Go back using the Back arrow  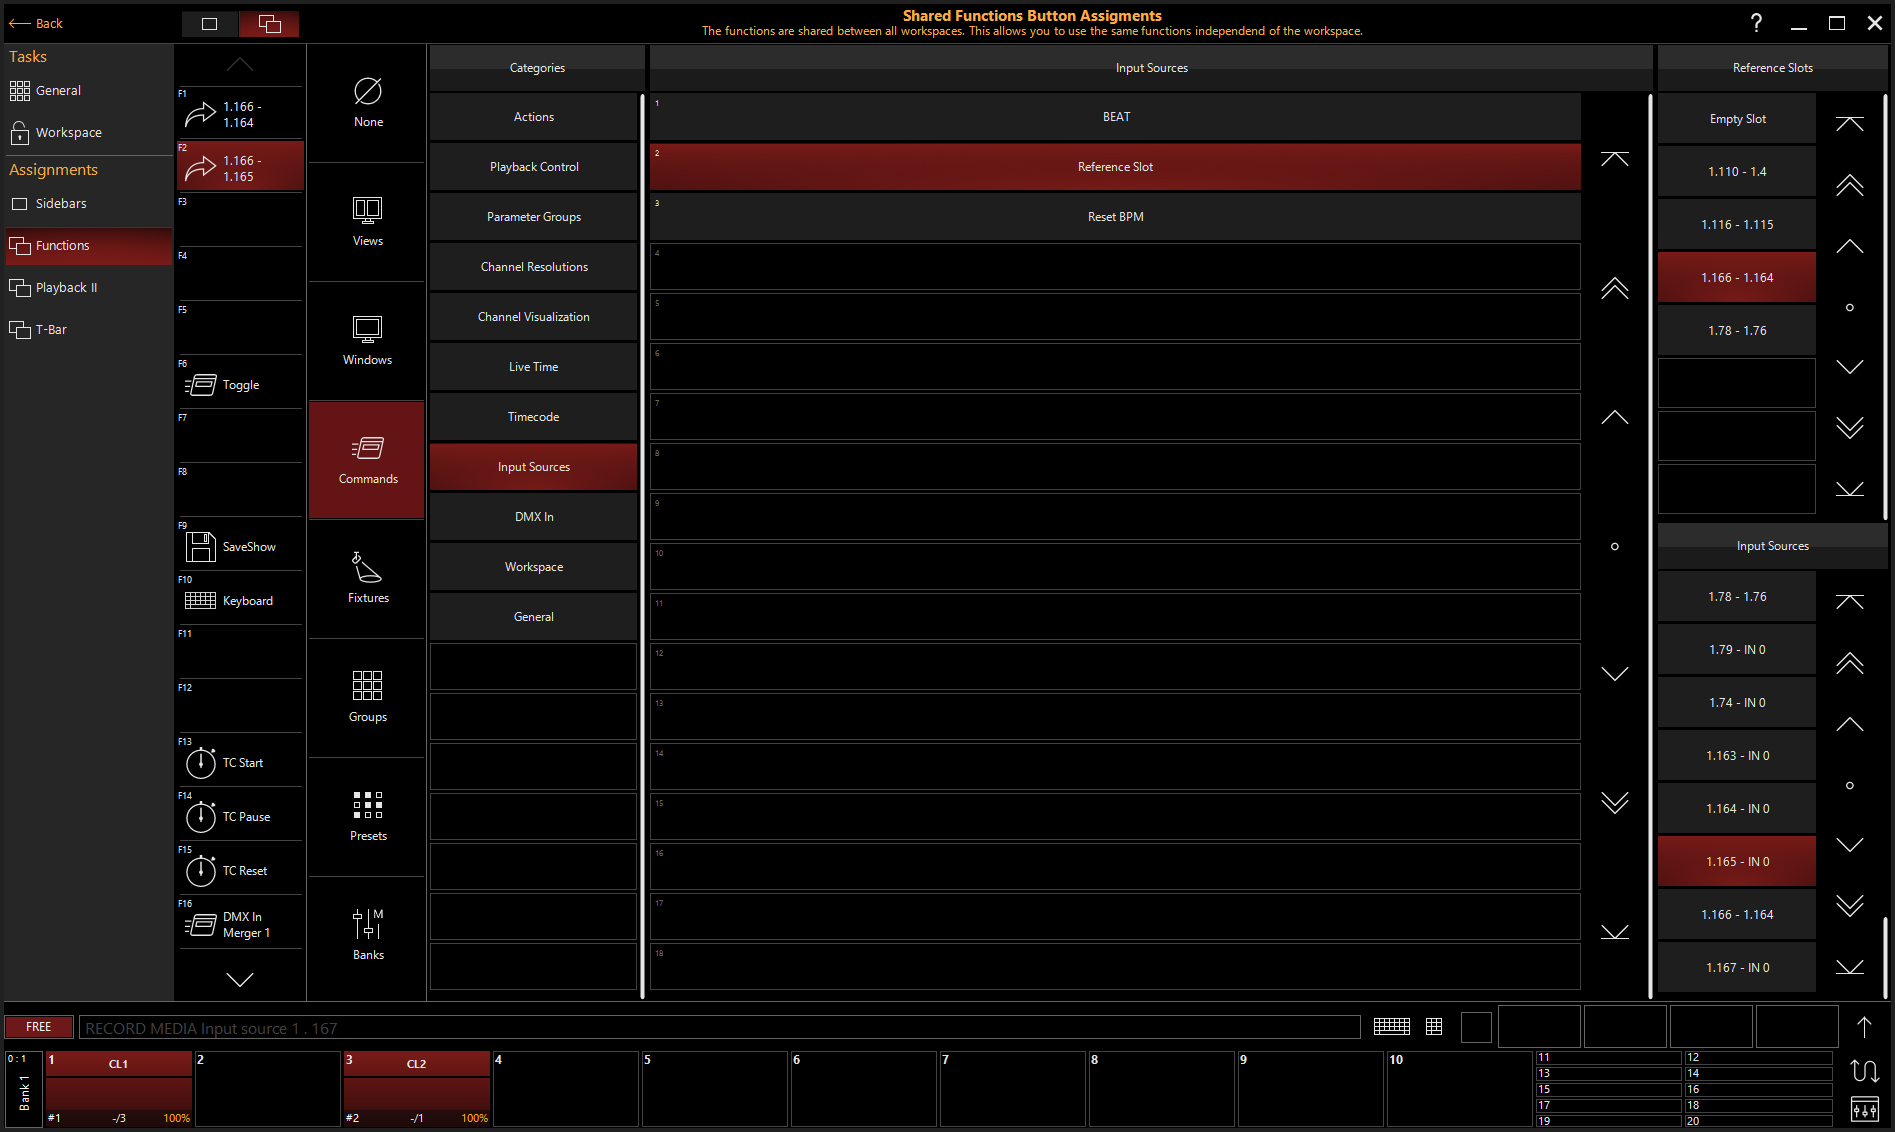(36, 23)
